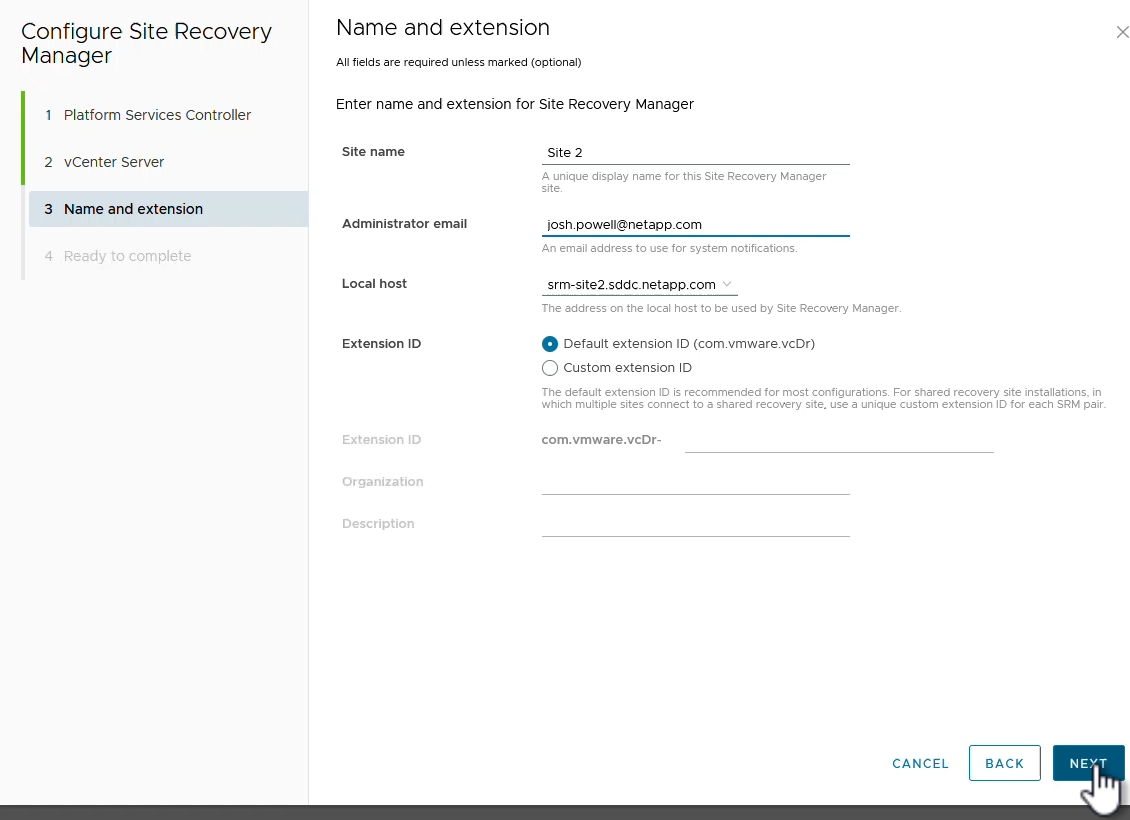Click the Description input field
This screenshot has height=820, width=1130.
(695, 525)
